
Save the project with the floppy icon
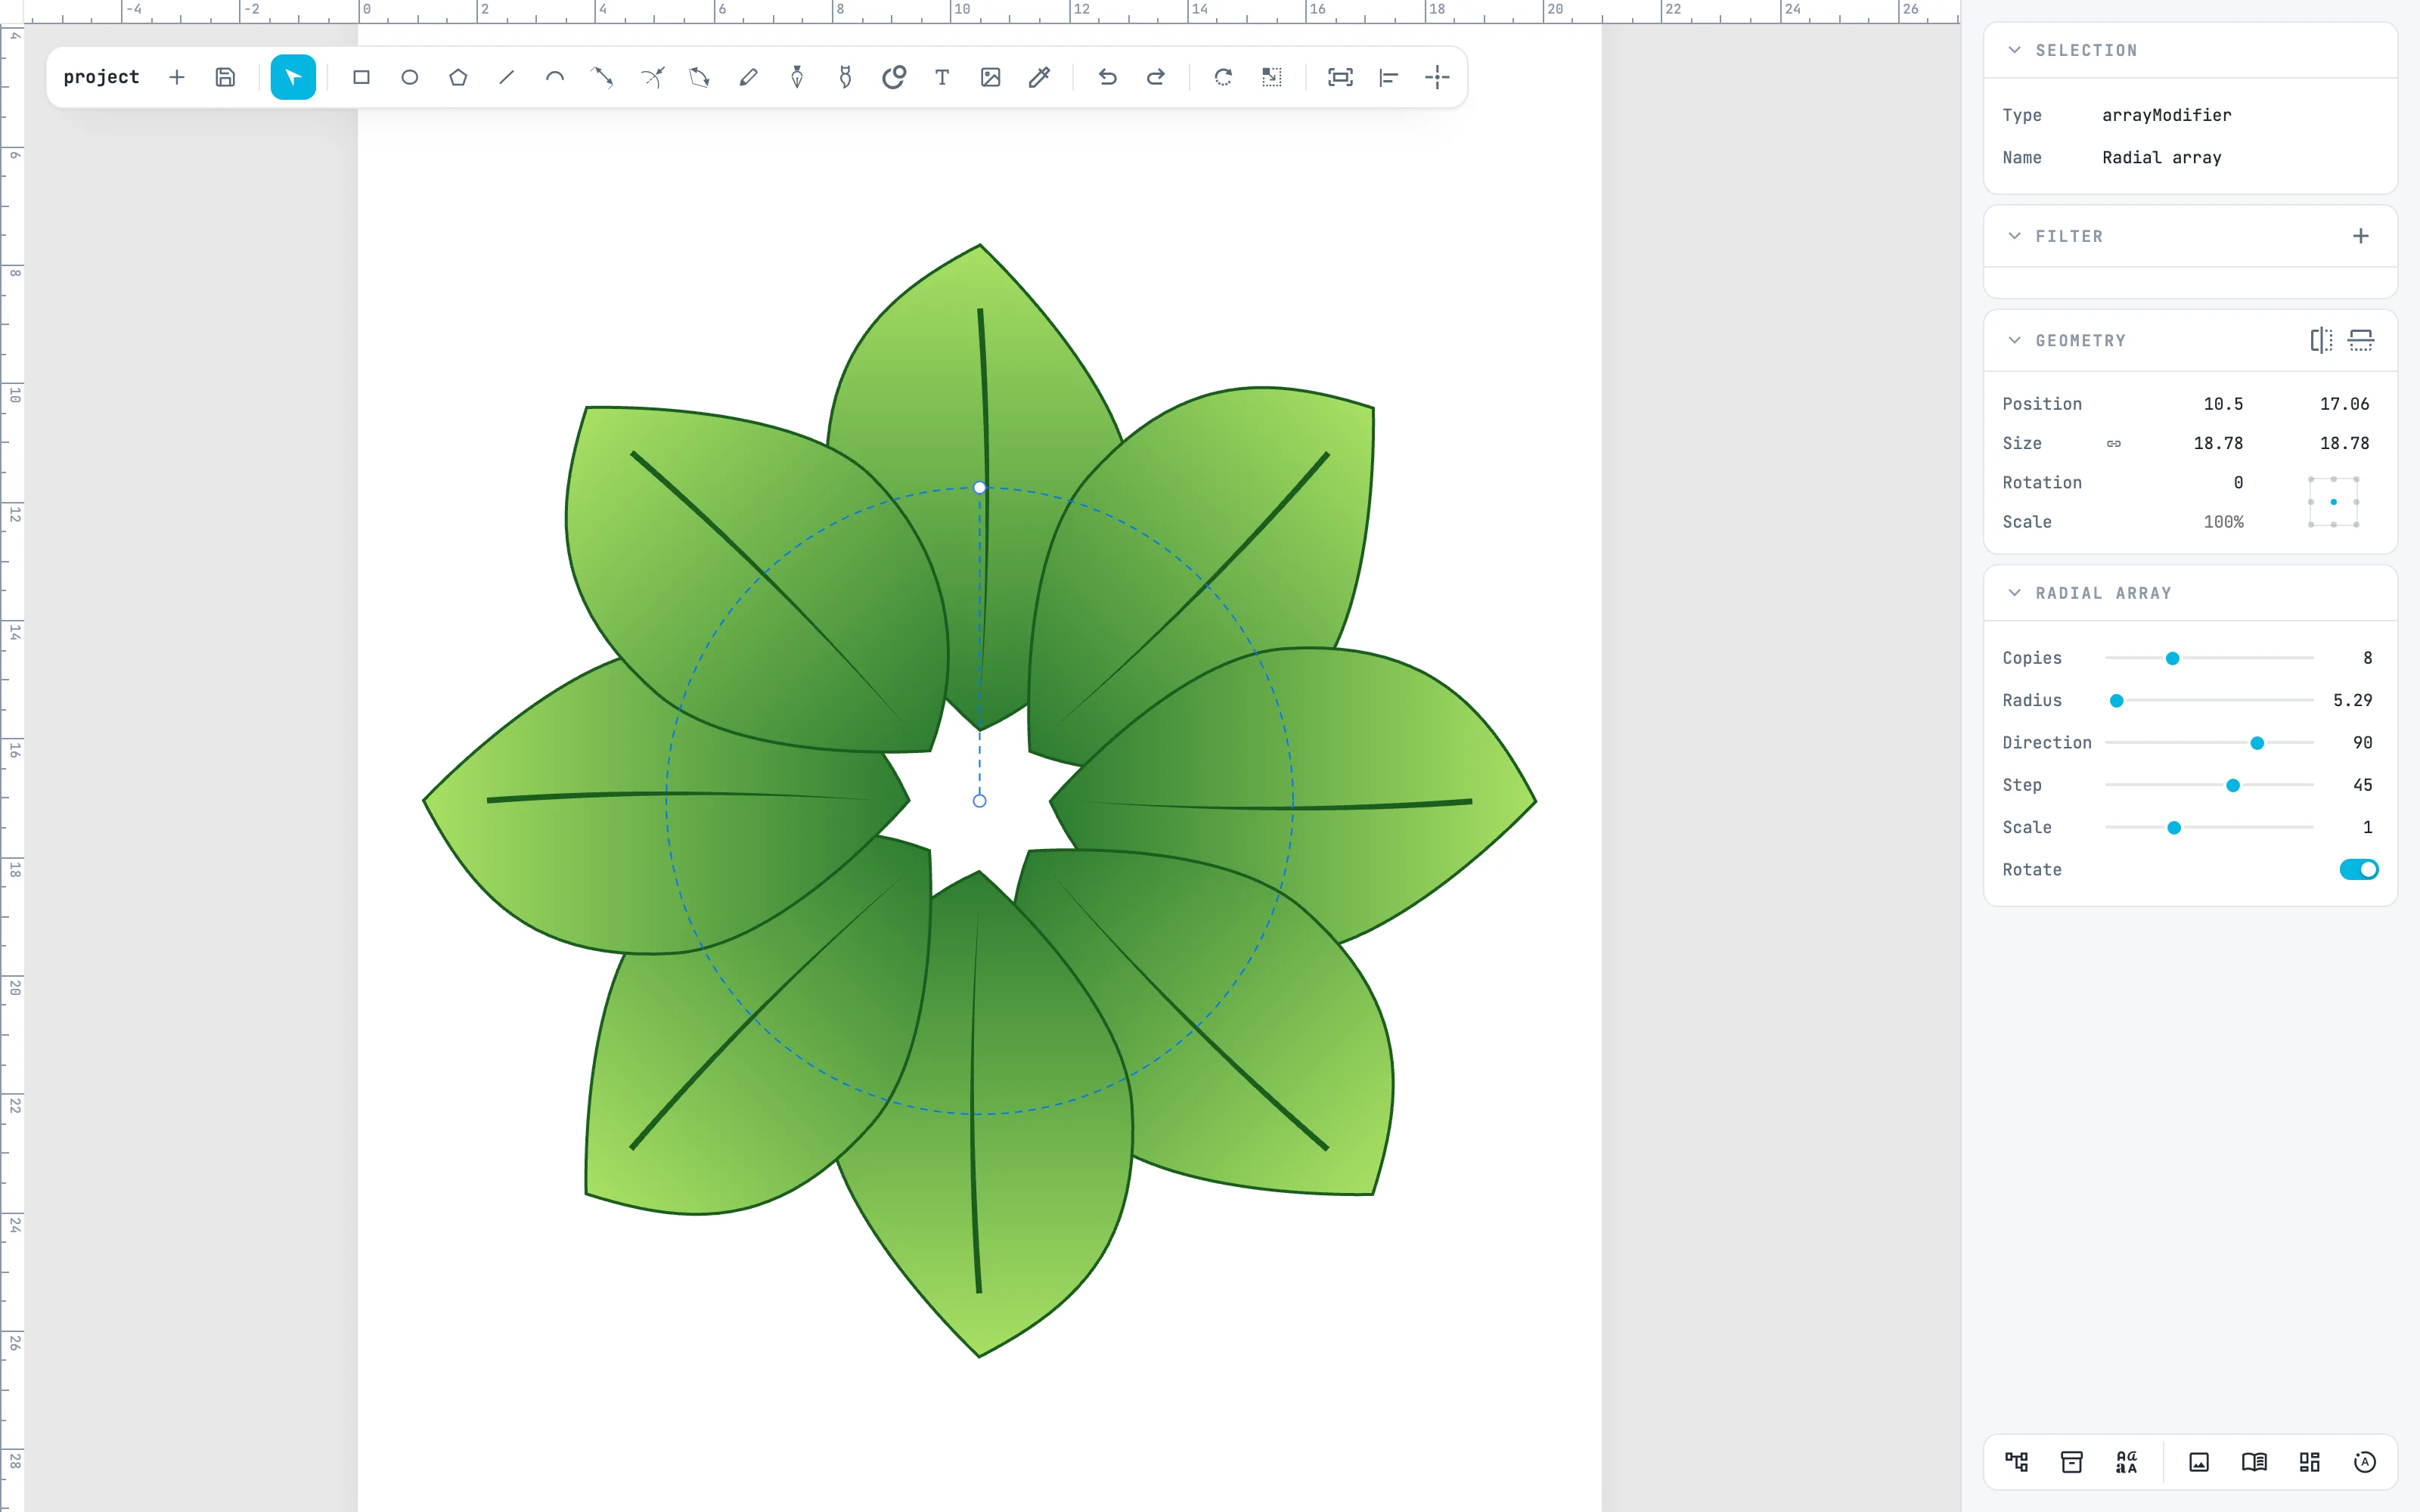coord(225,77)
